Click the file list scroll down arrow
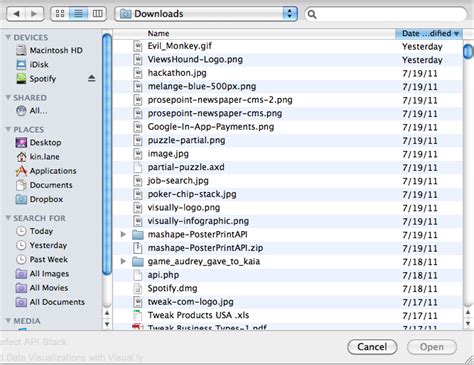The image size is (474, 365). pyautogui.click(x=468, y=324)
